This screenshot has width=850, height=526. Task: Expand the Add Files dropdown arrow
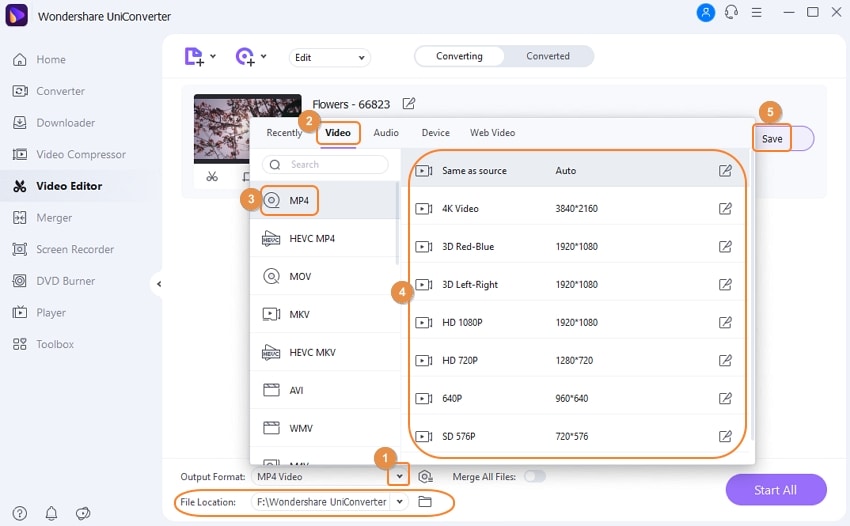[213, 56]
